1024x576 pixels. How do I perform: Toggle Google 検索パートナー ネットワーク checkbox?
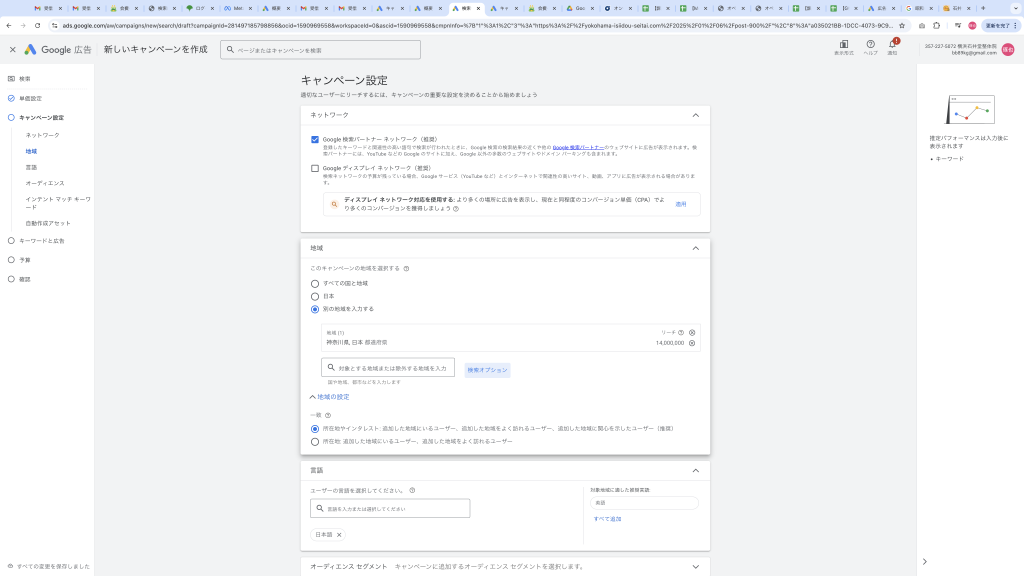pyautogui.click(x=315, y=140)
